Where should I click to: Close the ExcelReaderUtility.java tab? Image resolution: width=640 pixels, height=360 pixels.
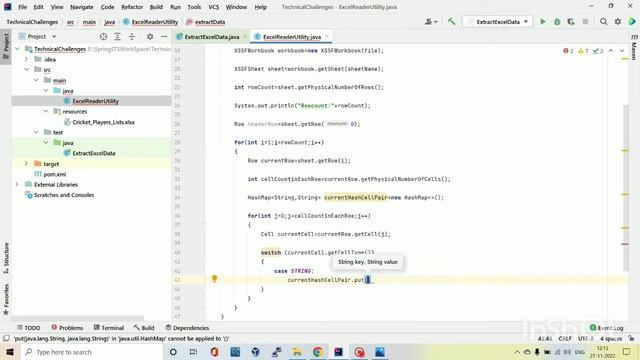pyautogui.click(x=327, y=37)
